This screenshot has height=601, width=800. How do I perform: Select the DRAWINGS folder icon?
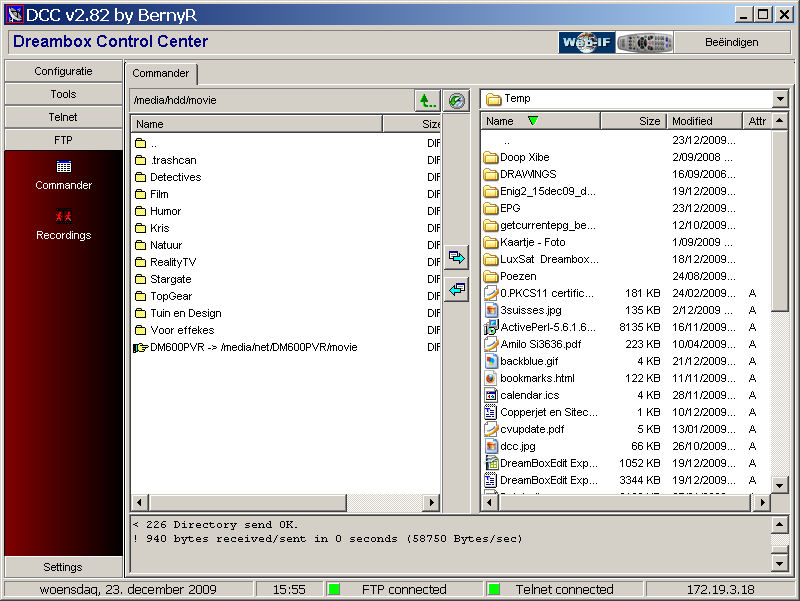pos(491,174)
